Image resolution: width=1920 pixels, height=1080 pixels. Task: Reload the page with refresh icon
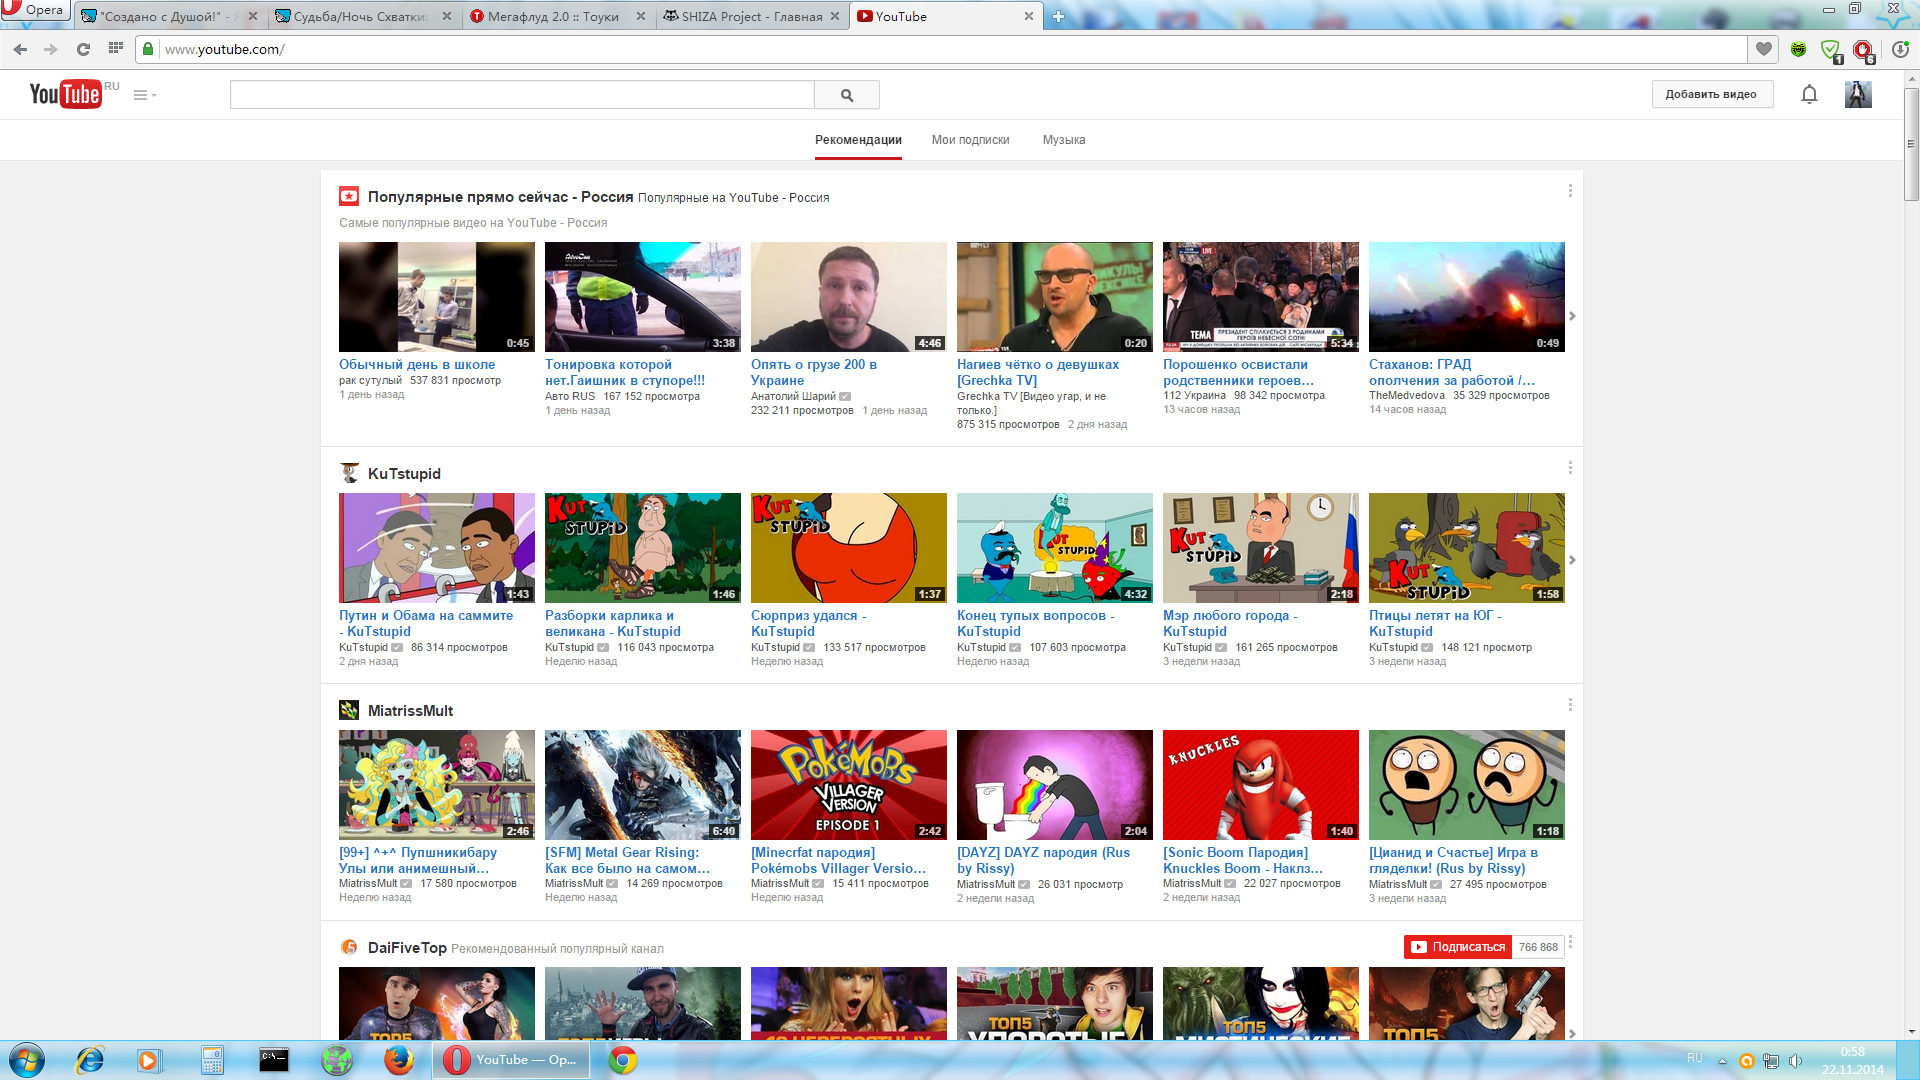click(x=84, y=49)
